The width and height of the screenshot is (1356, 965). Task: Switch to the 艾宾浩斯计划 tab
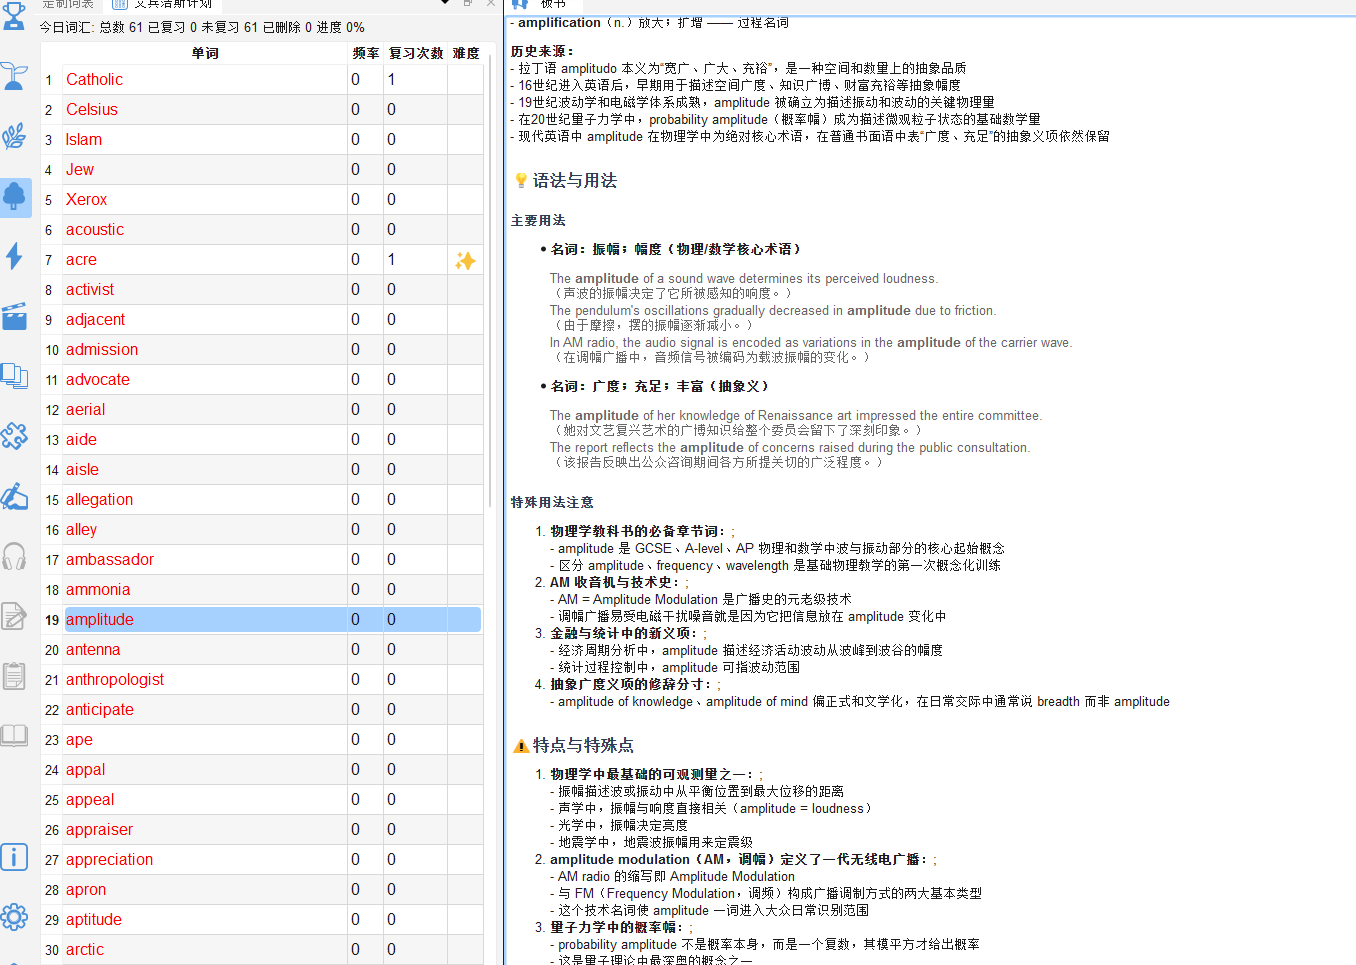coord(165,4)
